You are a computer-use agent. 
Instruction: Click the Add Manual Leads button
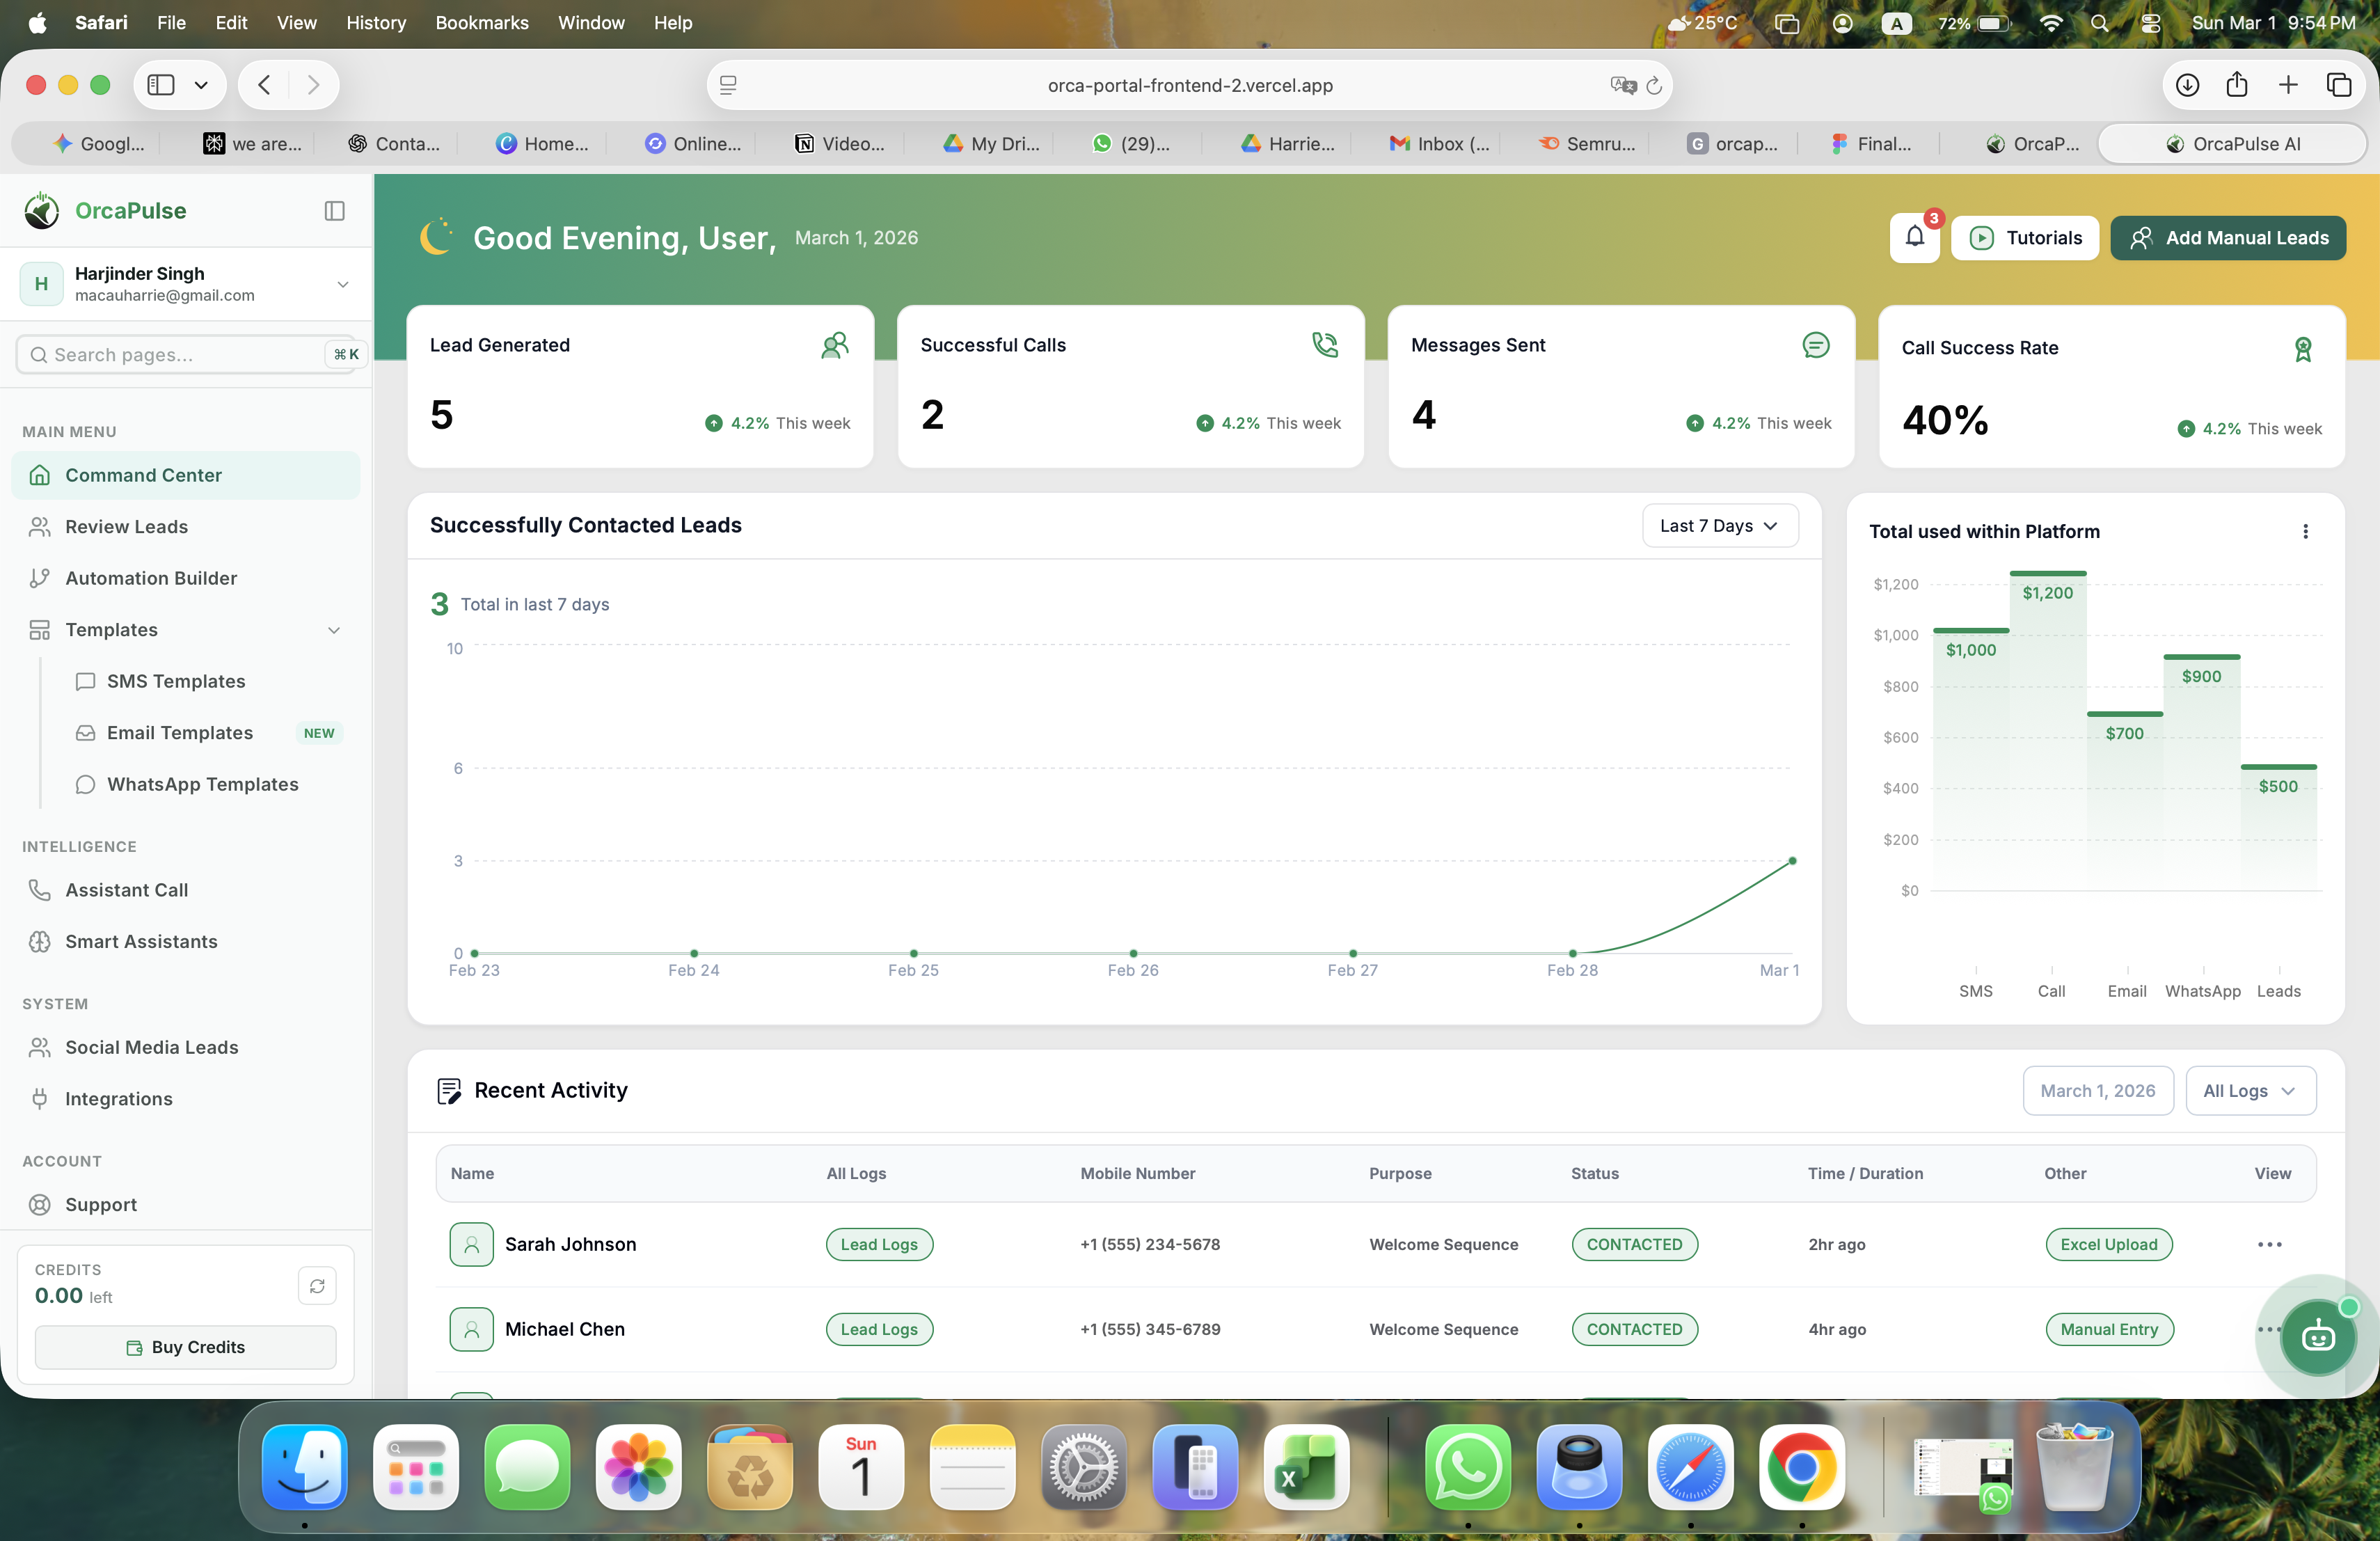[2227, 237]
